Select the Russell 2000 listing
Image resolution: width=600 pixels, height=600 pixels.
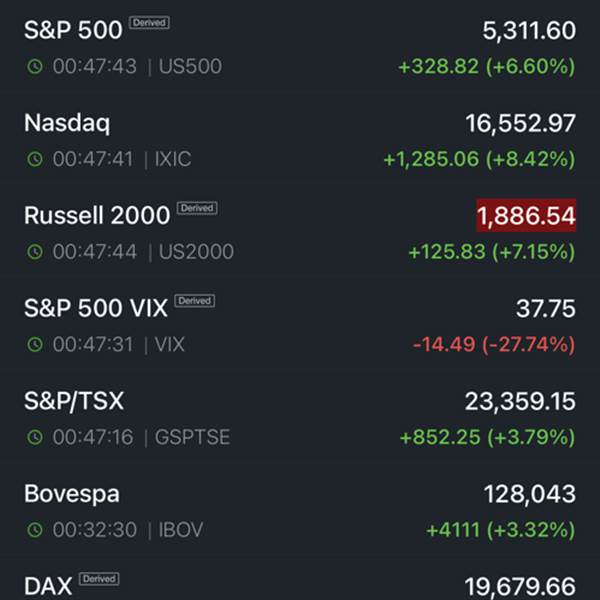coord(300,232)
